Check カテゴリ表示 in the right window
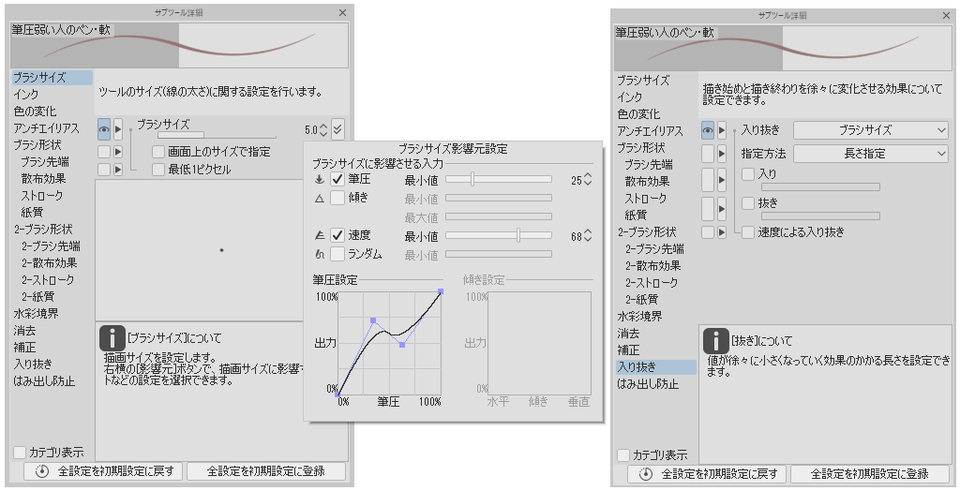This screenshot has height=491, width=960. tap(623, 455)
